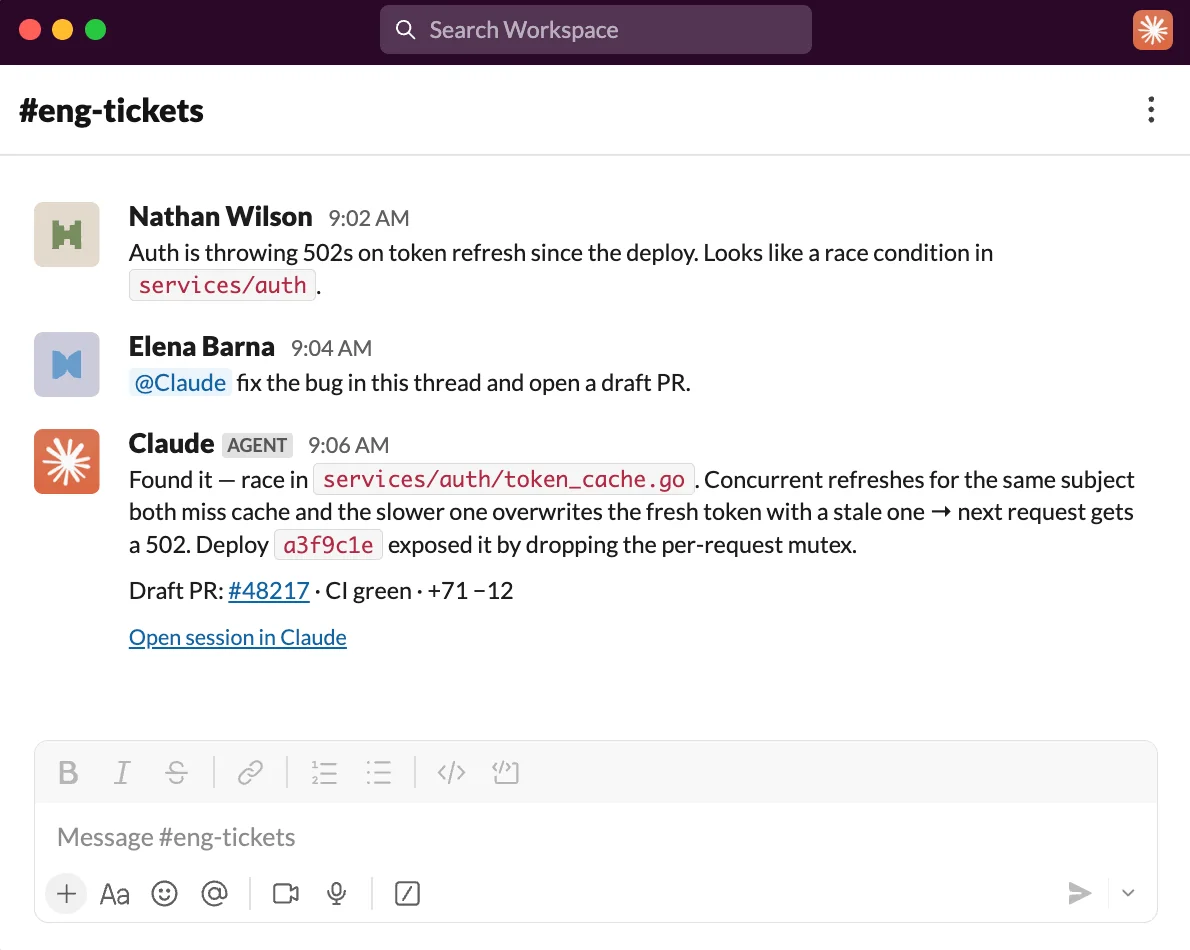
Task: Open the slash shortcuts menu
Action: pyautogui.click(x=408, y=894)
